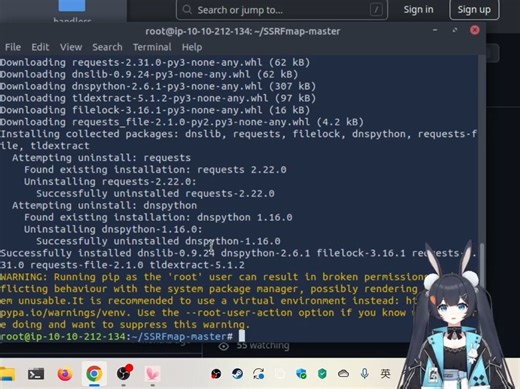Click 'Found existing installation: requests 2.22.0' line

155,170
